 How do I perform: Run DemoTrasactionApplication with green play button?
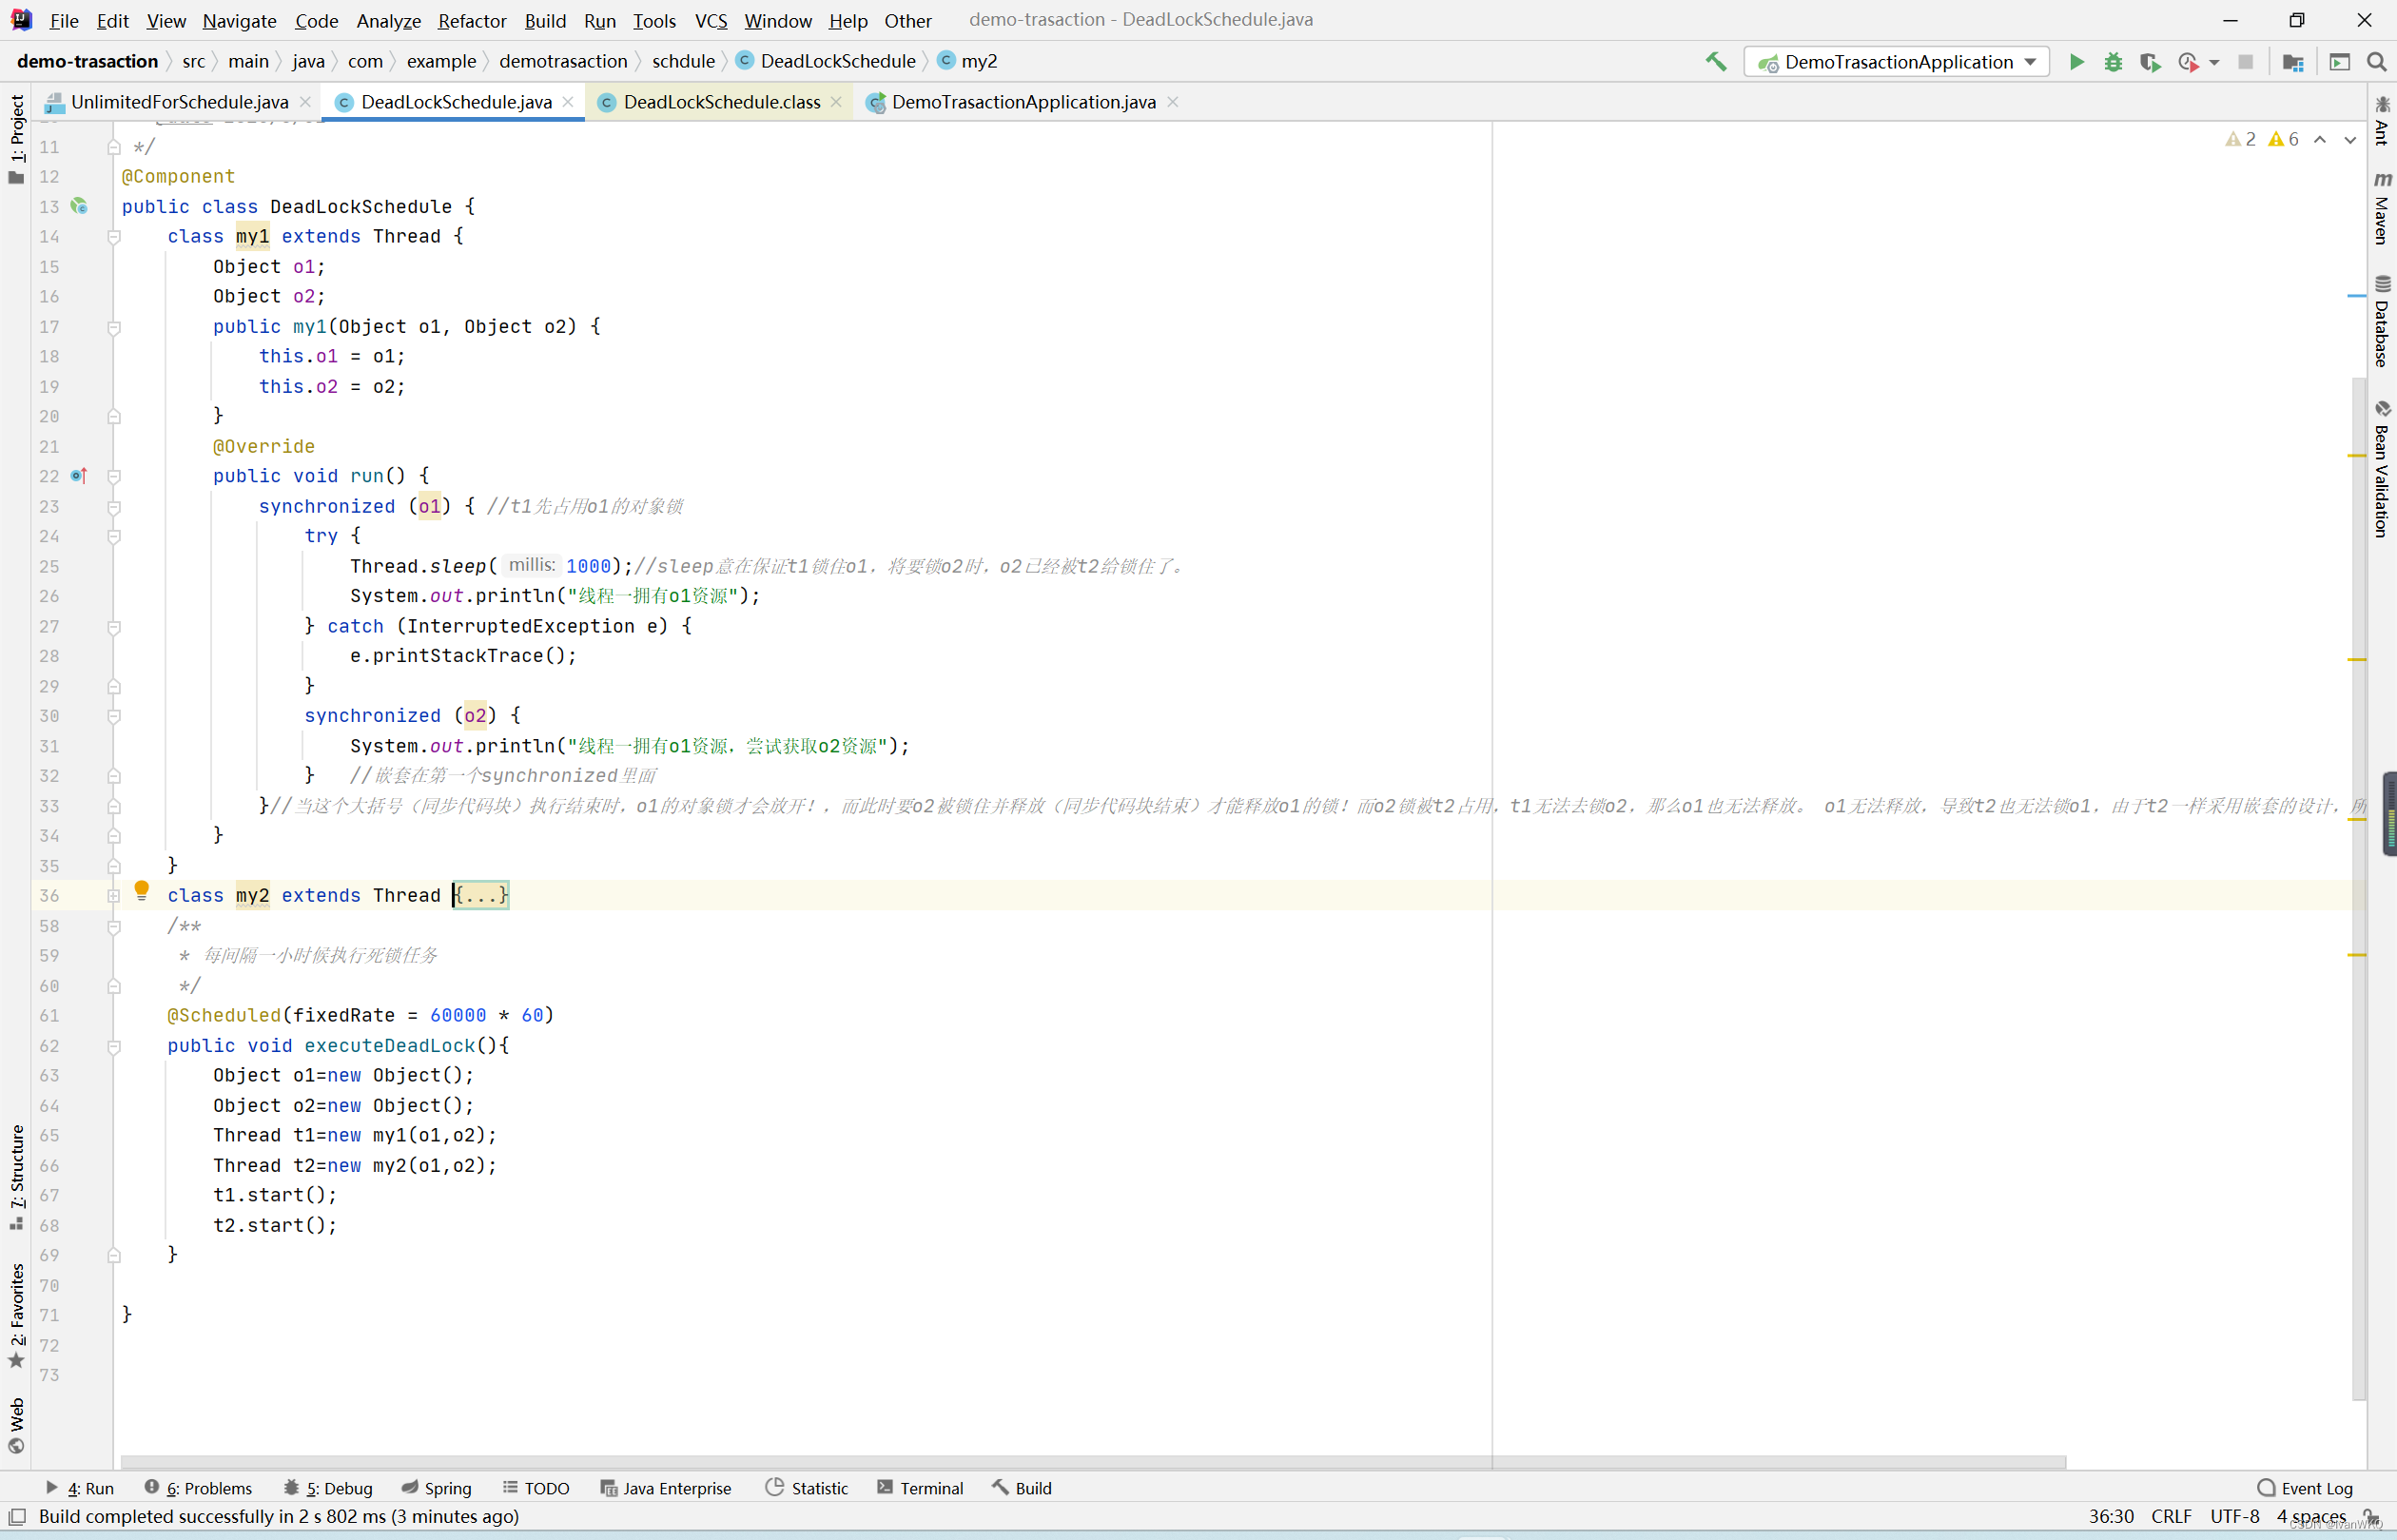(x=2077, y=62)
